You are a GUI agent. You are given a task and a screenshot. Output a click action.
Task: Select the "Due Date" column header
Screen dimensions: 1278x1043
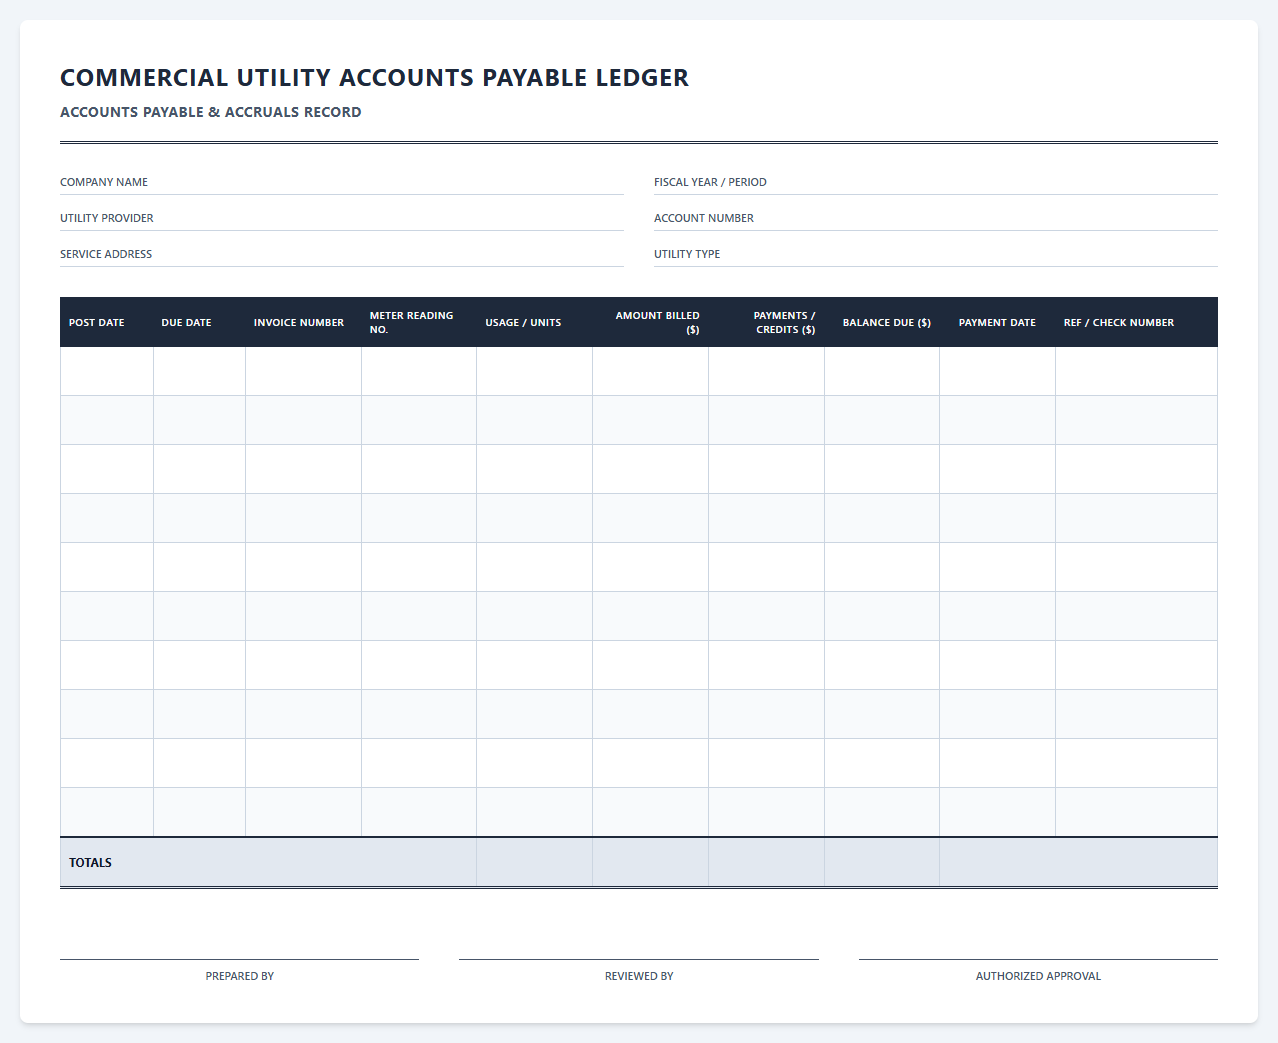pyautogui.click(x=199, y=322)
